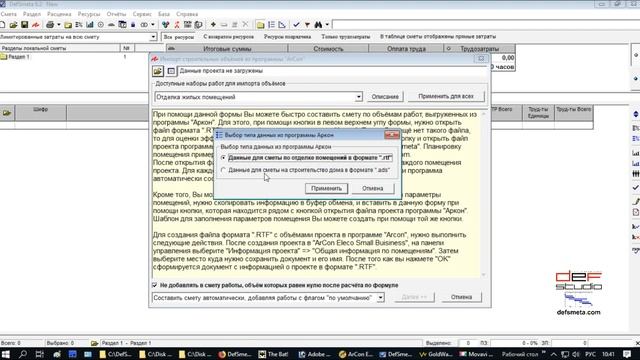Click the green plus add-row icon
640x360 pixels.
[x=213, y=25]
